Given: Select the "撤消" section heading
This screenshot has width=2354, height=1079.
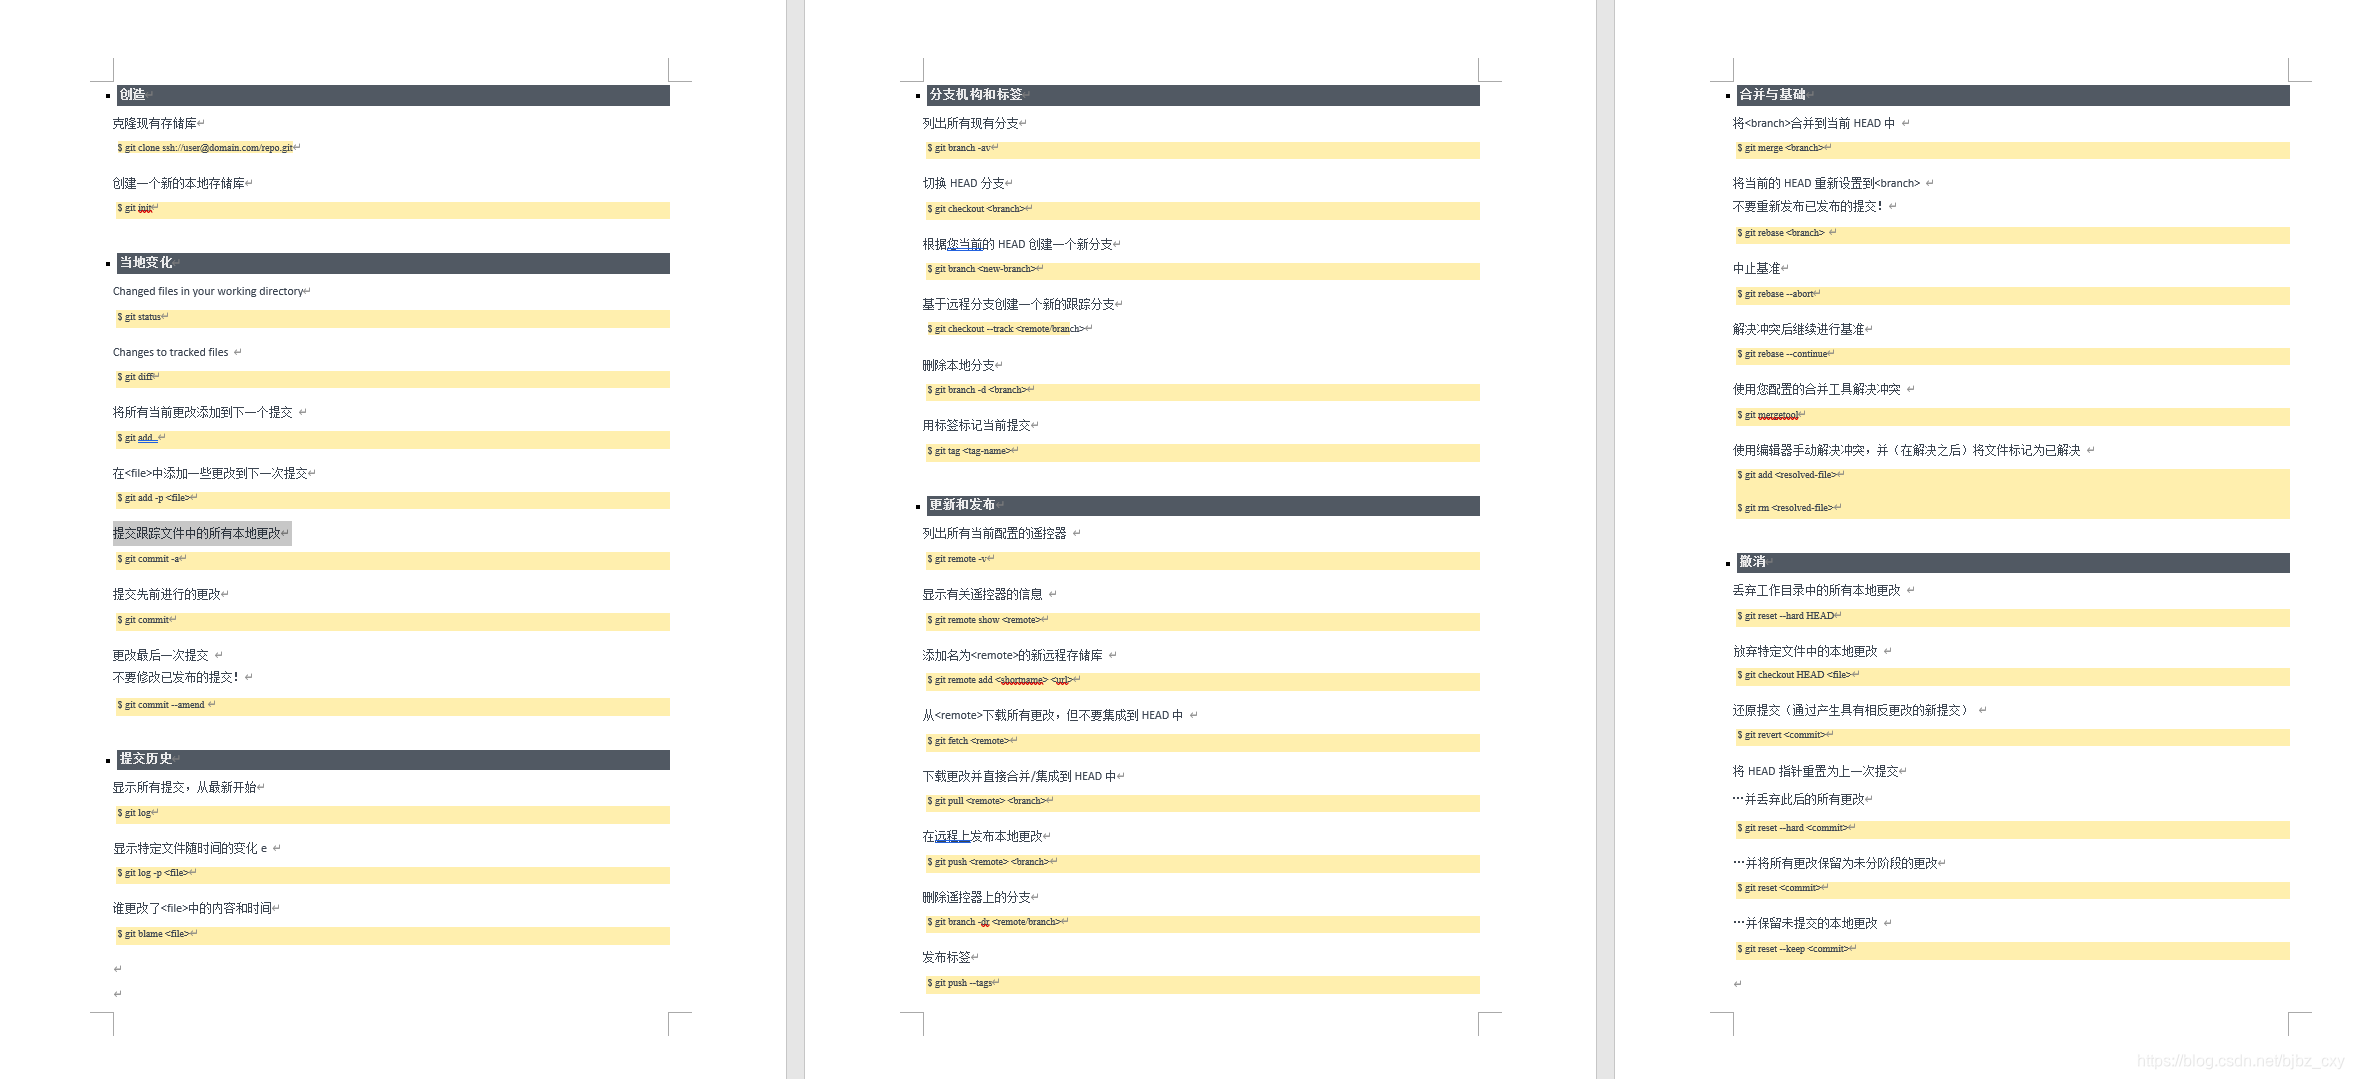Looking at the screenshot, I should coord(1752,562).
